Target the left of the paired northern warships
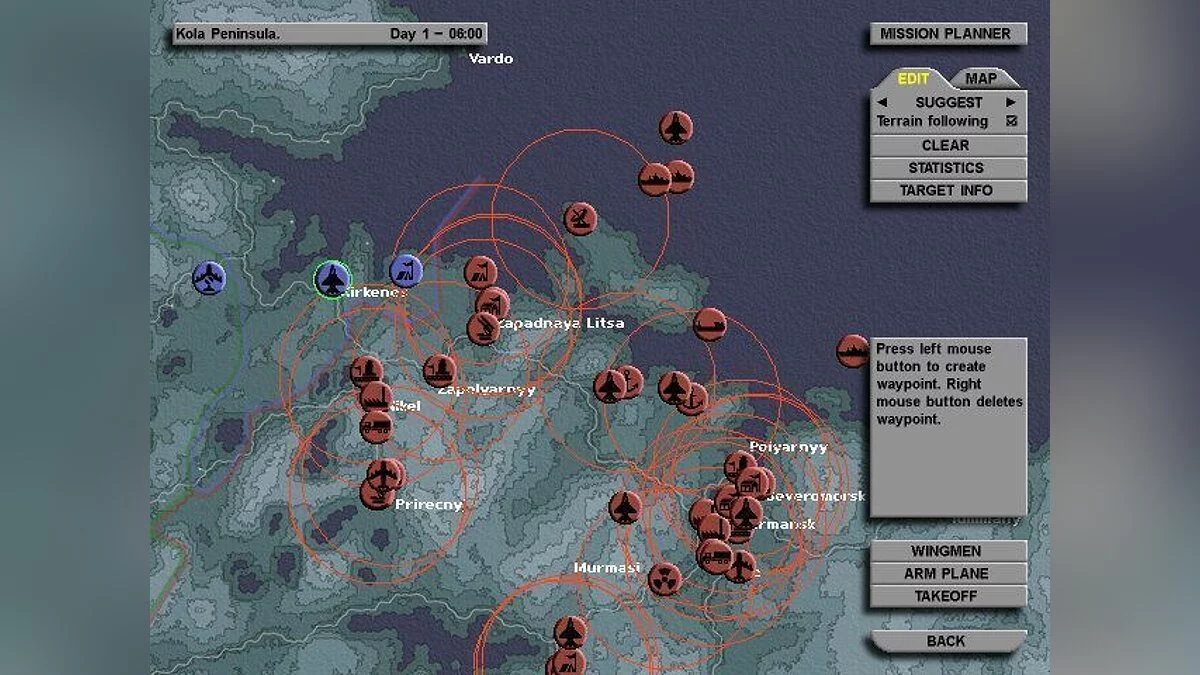The image size is (1200, 675). click(x=655, y=180)
